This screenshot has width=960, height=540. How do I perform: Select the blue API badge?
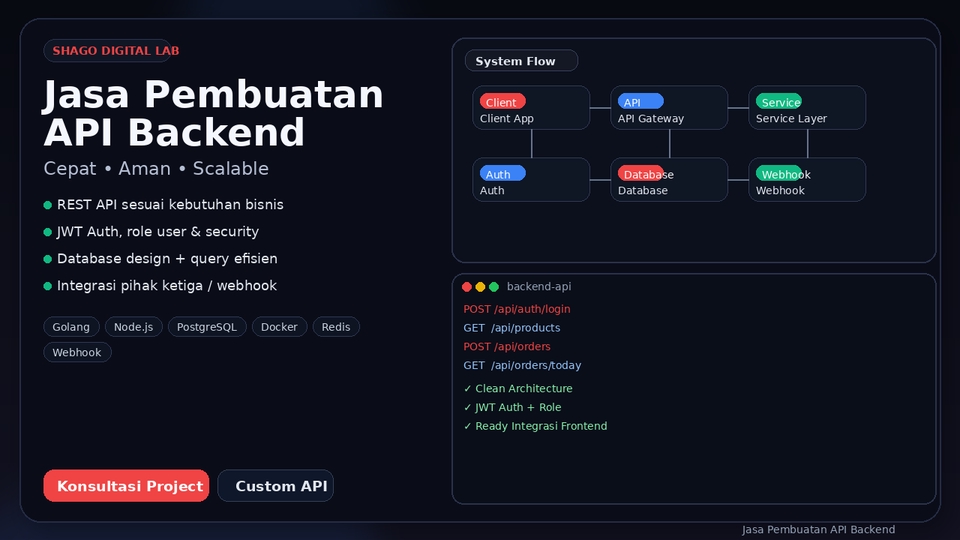(640, 102)
